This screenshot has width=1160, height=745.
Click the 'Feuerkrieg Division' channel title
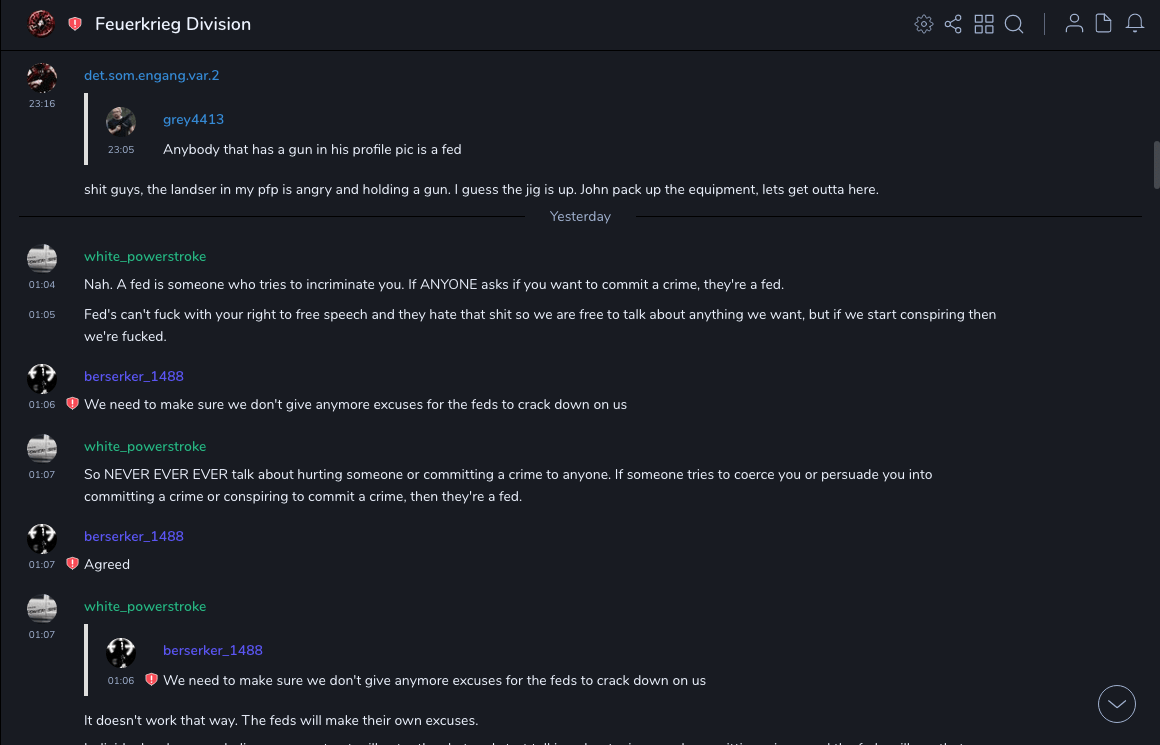point(173,24)
